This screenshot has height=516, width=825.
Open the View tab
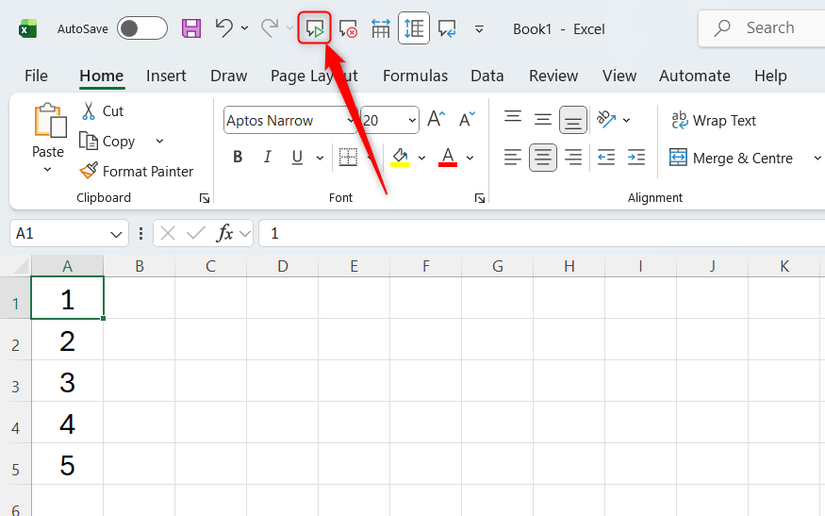tap(619, 76)
